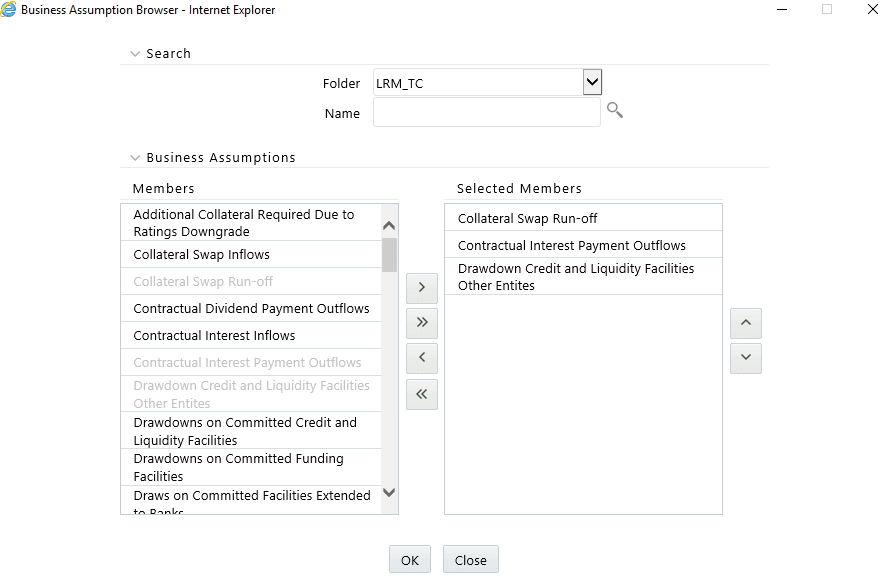Click the down arrow of the Members scrollbar
The width and height of the screenshot is (887, 581).
coord(389,492)
